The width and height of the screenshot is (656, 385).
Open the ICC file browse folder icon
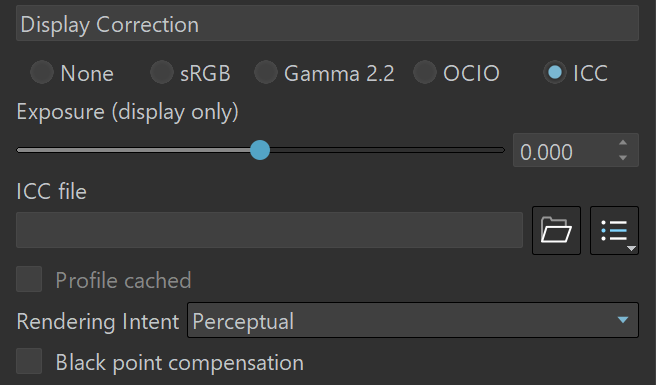pos(556,230)
